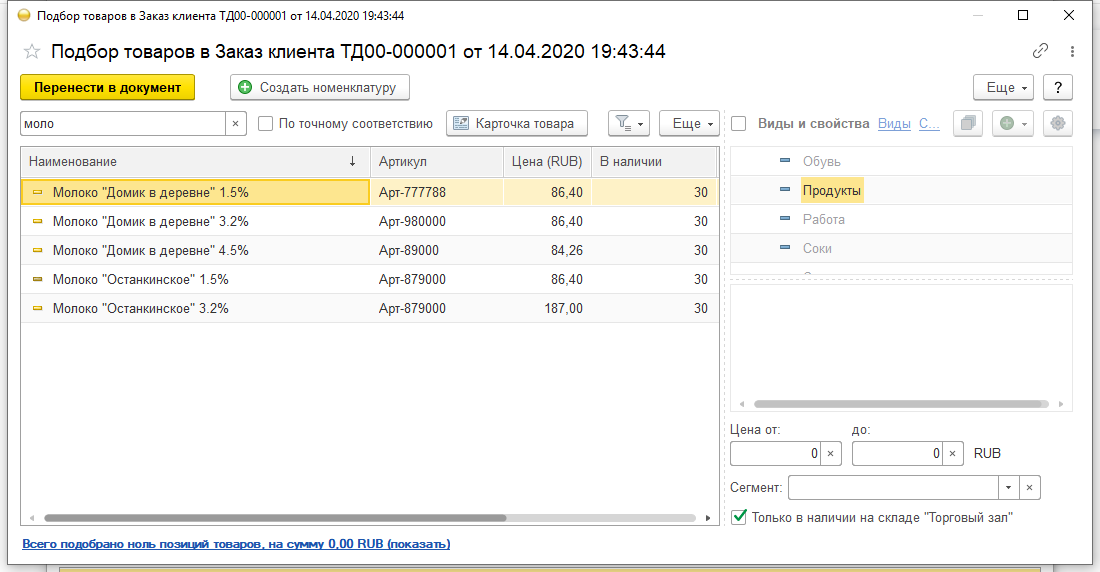Screen dimensions: 1100x572
Task: Uncheck 'Только в наличии на складе' checkbox
Action: click(739, 517)
